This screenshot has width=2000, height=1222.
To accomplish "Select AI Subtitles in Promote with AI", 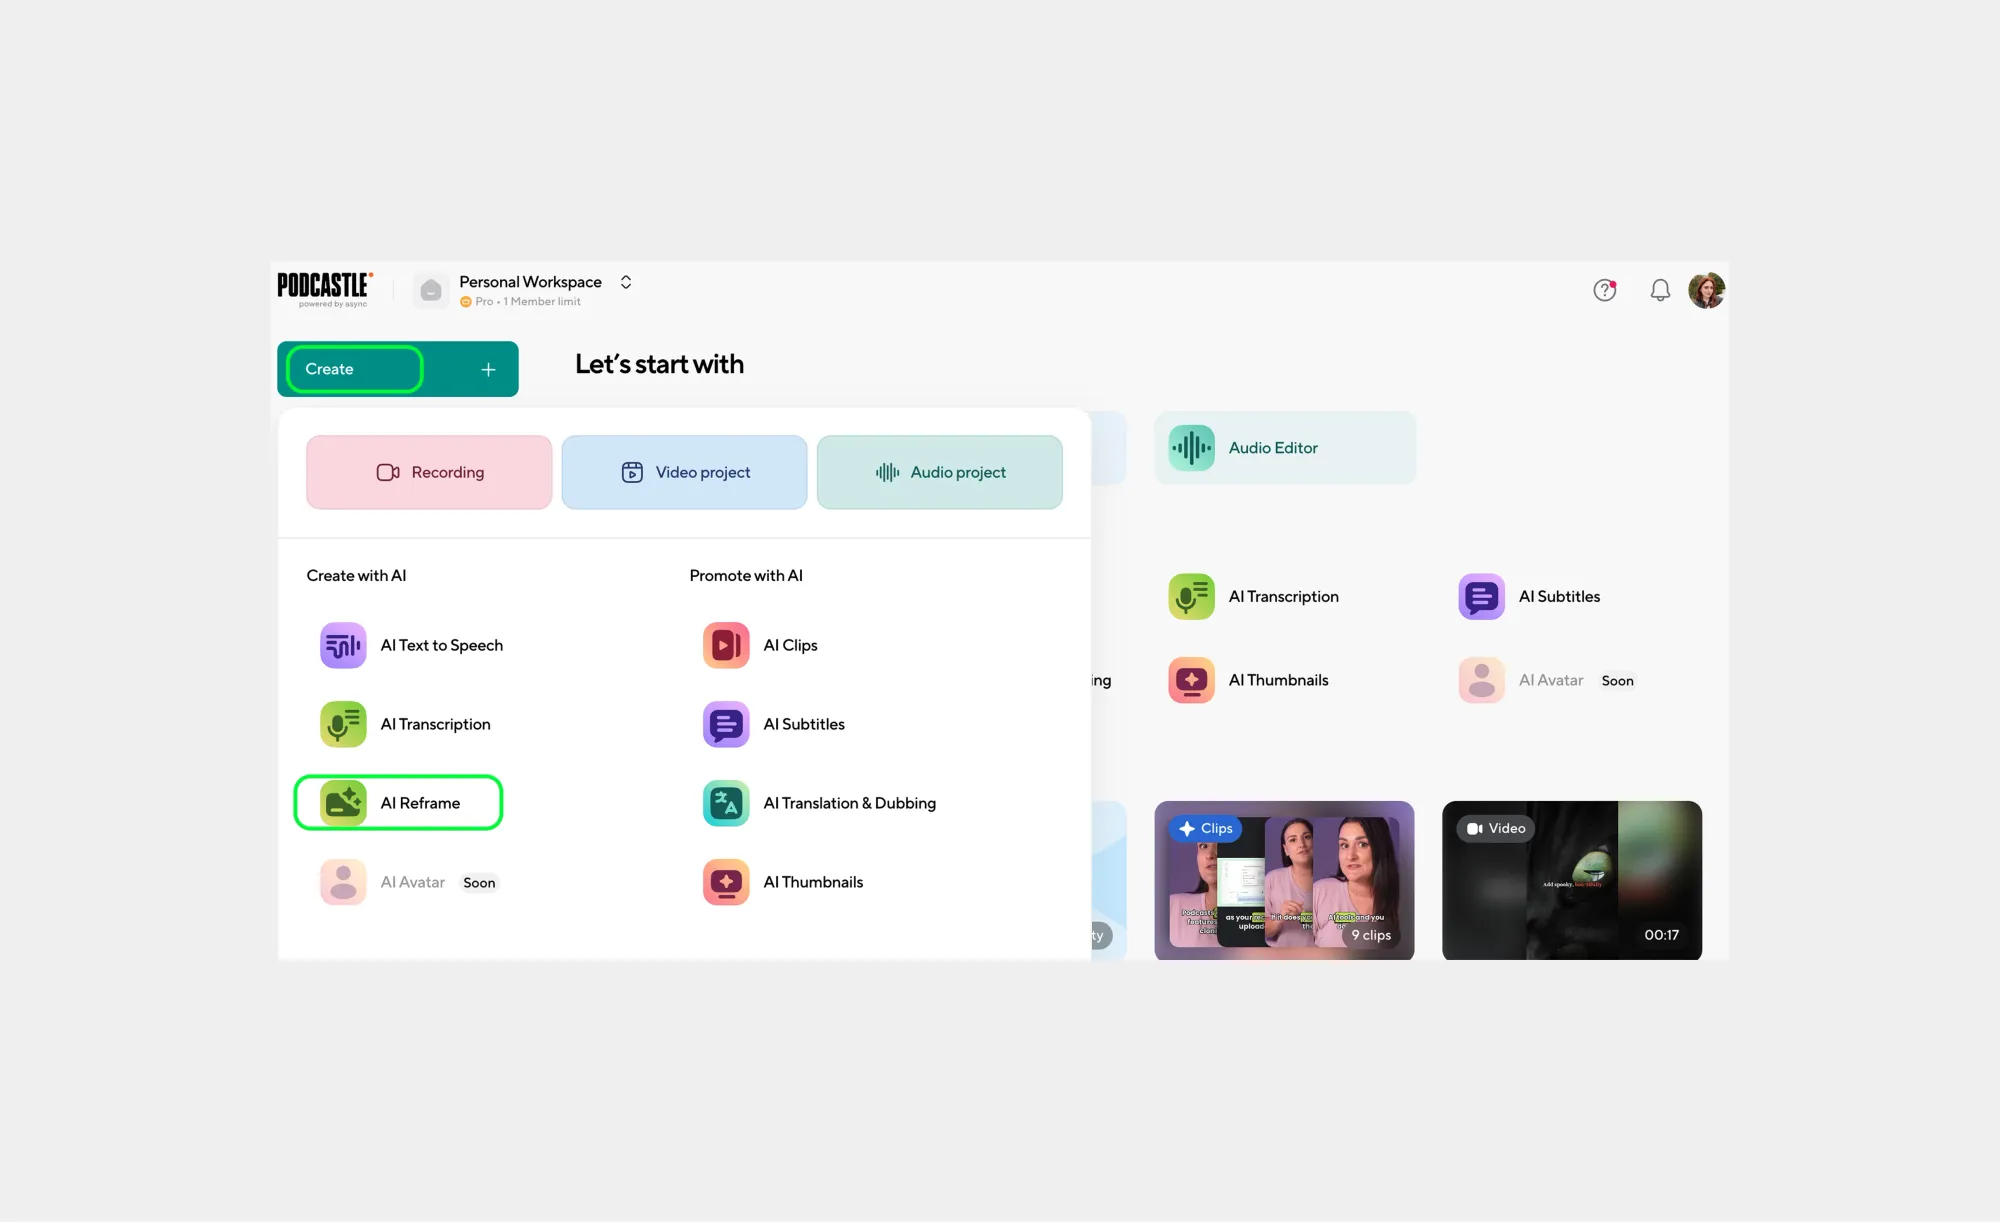I will click(x=803, y=724).
